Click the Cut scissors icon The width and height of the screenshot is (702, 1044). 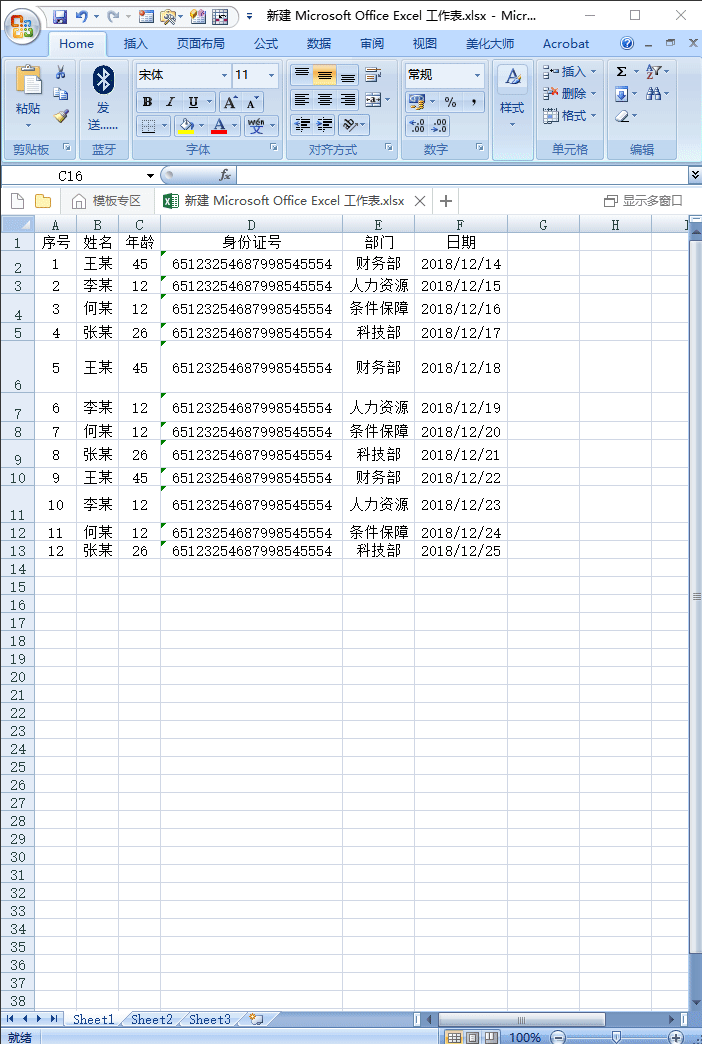pyautogui.click(x=61, y=73)
